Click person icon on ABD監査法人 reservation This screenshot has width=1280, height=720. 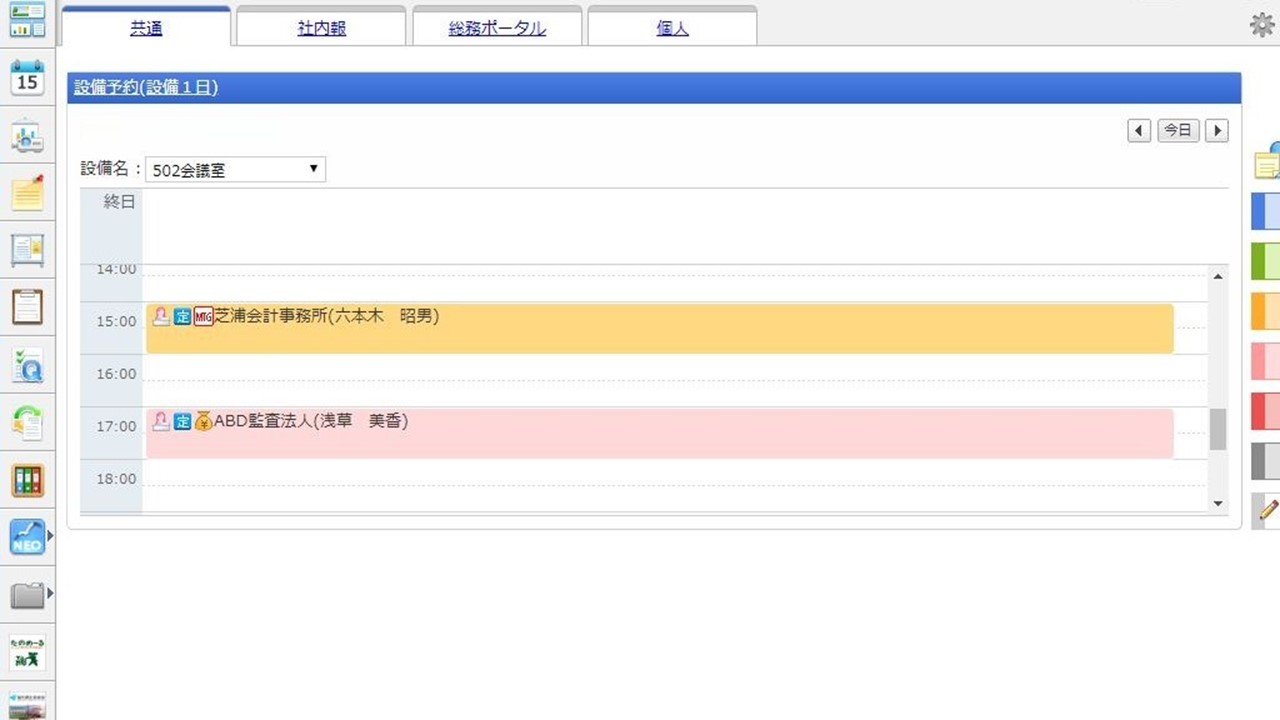click(160, 422)
